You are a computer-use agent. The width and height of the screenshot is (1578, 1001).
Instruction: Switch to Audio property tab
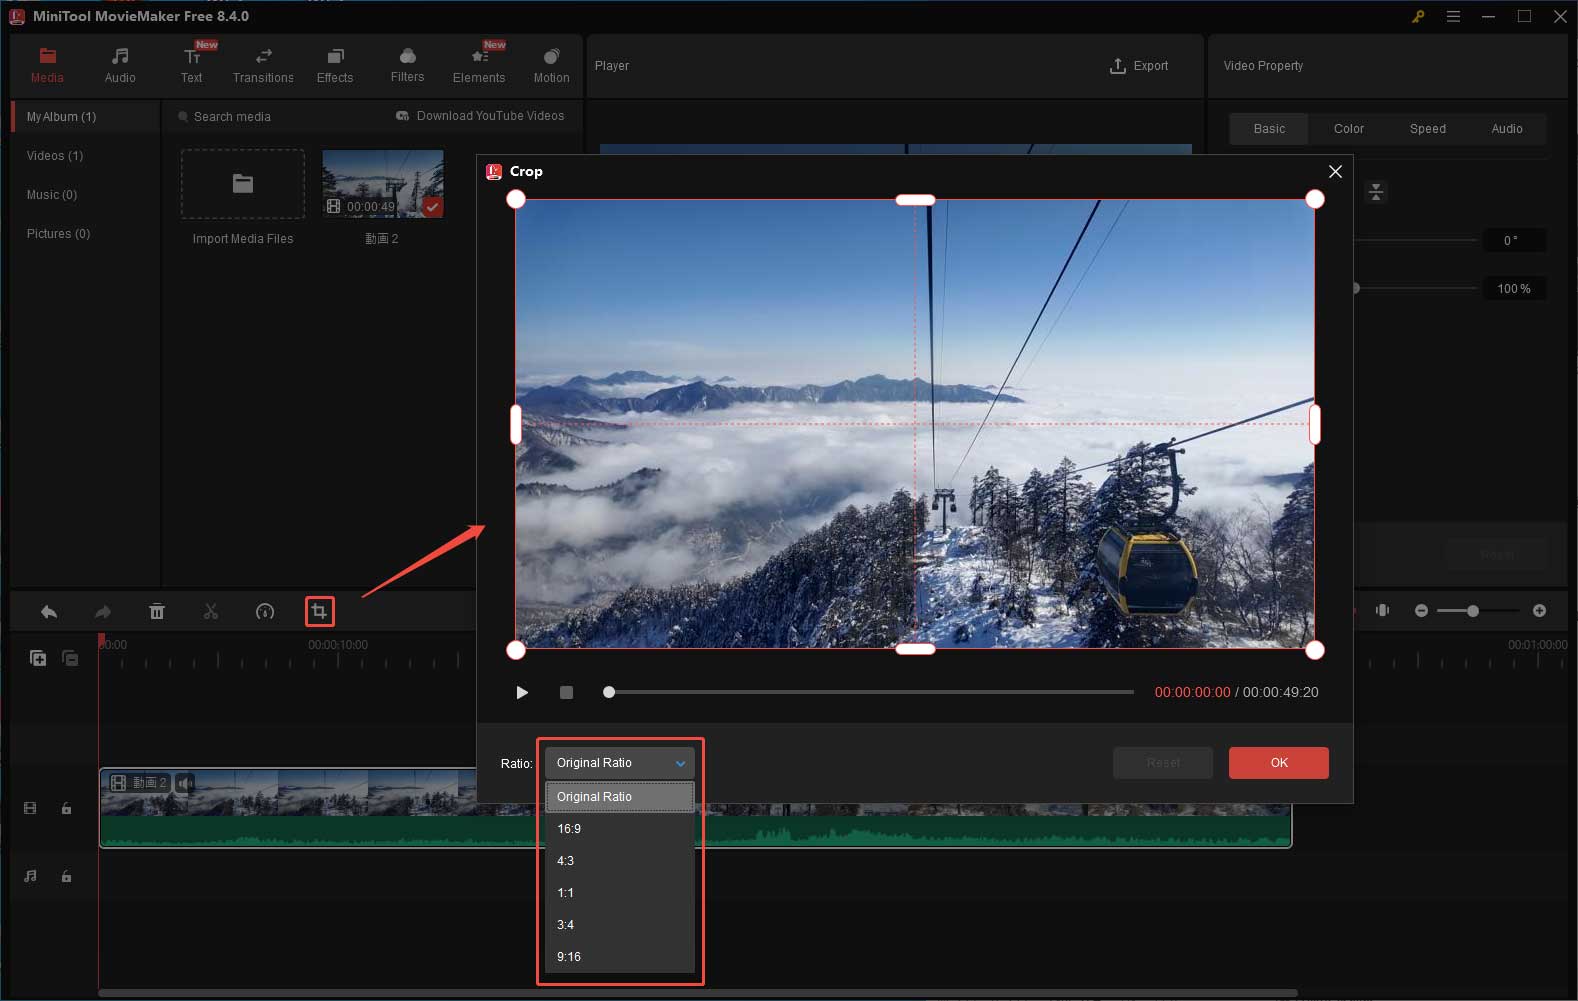point(1506,129)
